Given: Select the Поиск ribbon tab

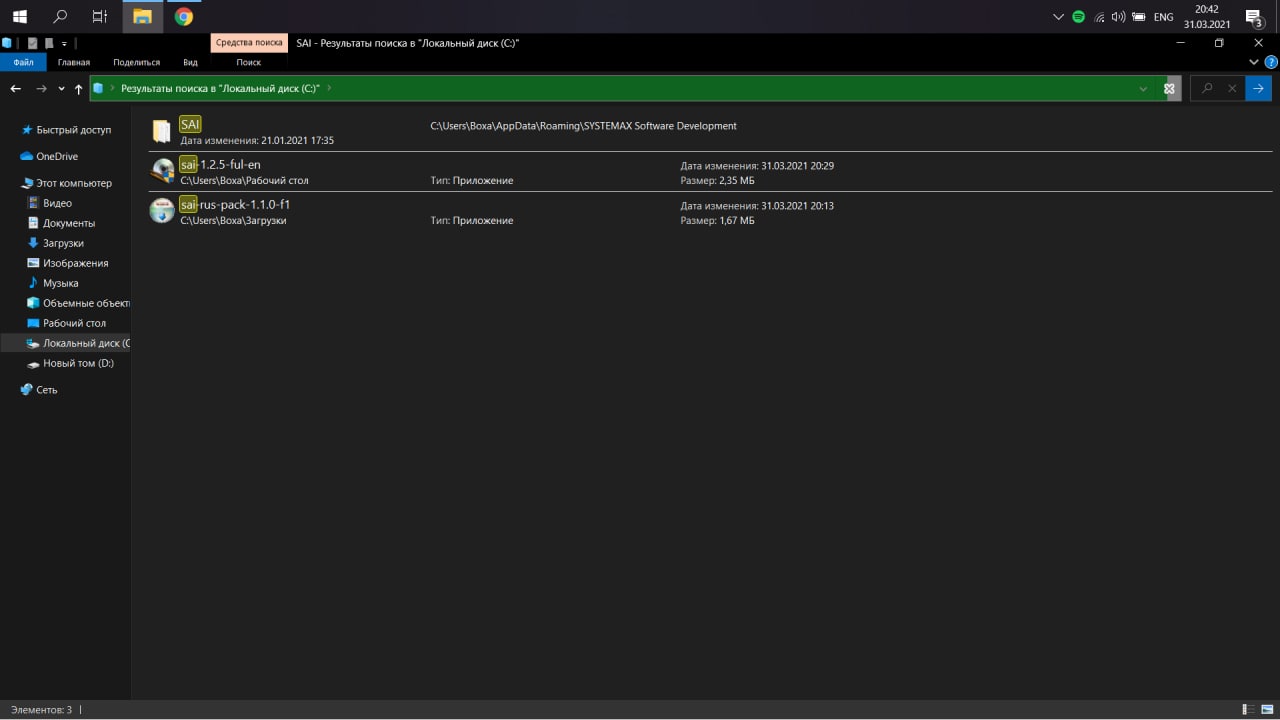Looking at the screenshot, I should (x=248, y=62).
